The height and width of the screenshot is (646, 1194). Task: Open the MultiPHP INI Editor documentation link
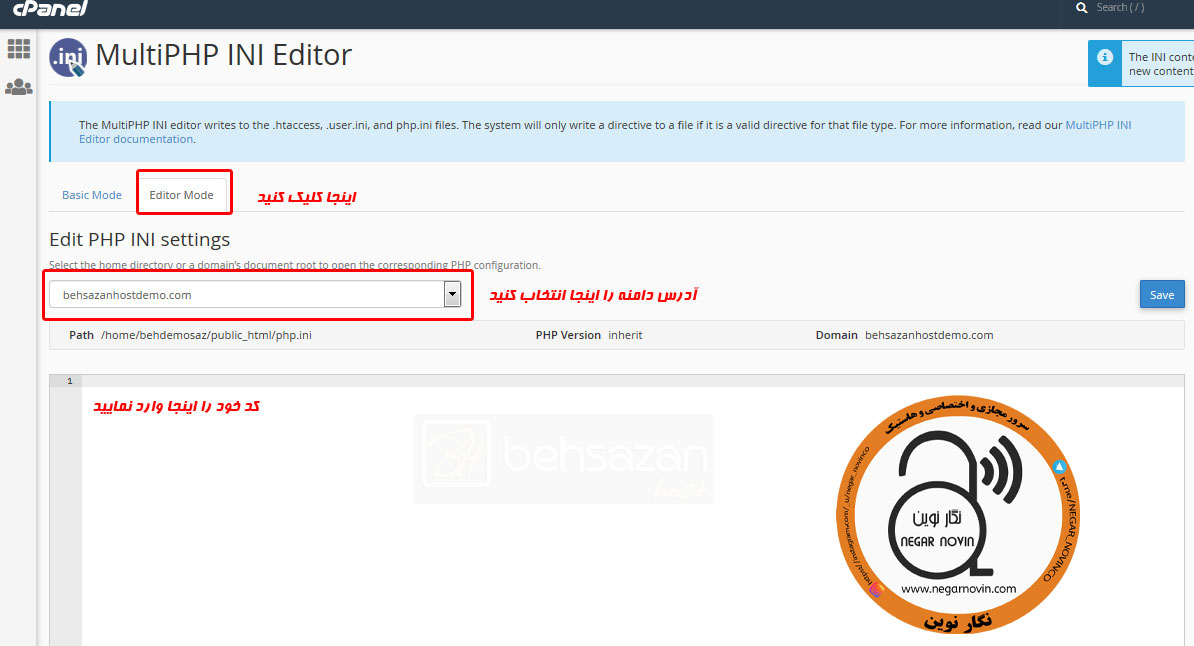click(x=605, y=132)
